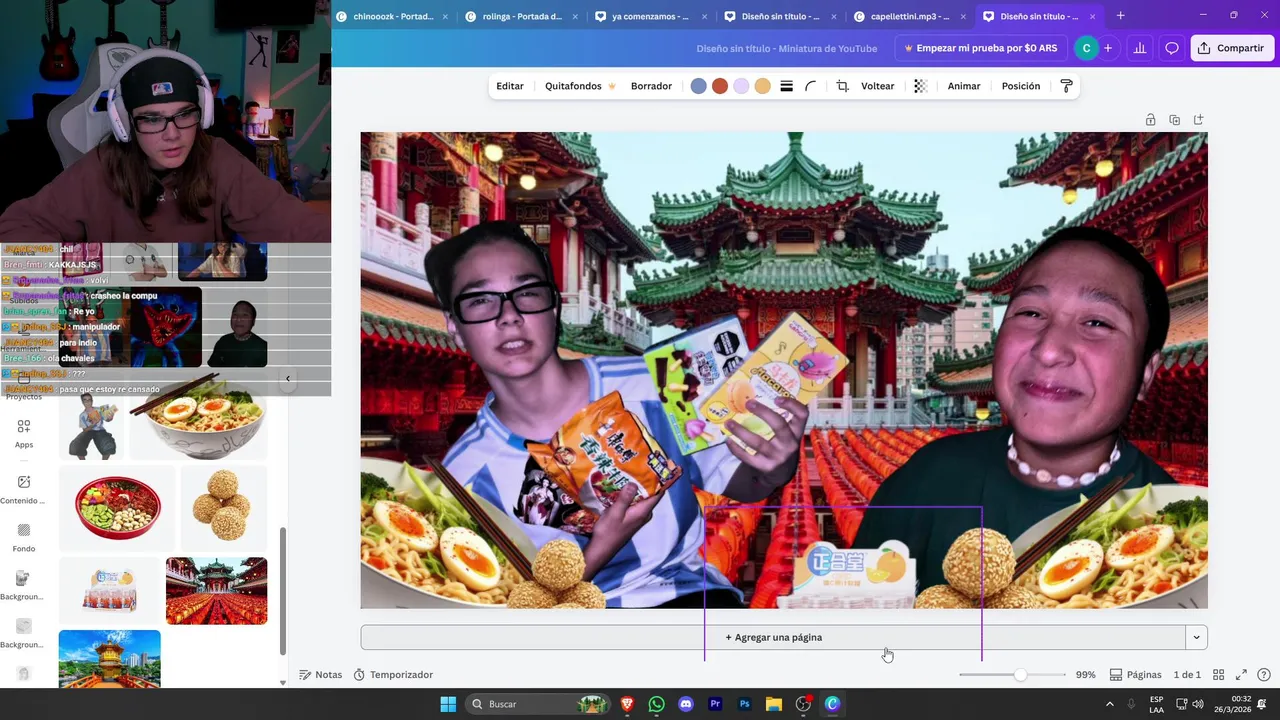Click the green C account avatar
Viewport: 1280px width, 720px height.
point(1086,48)
